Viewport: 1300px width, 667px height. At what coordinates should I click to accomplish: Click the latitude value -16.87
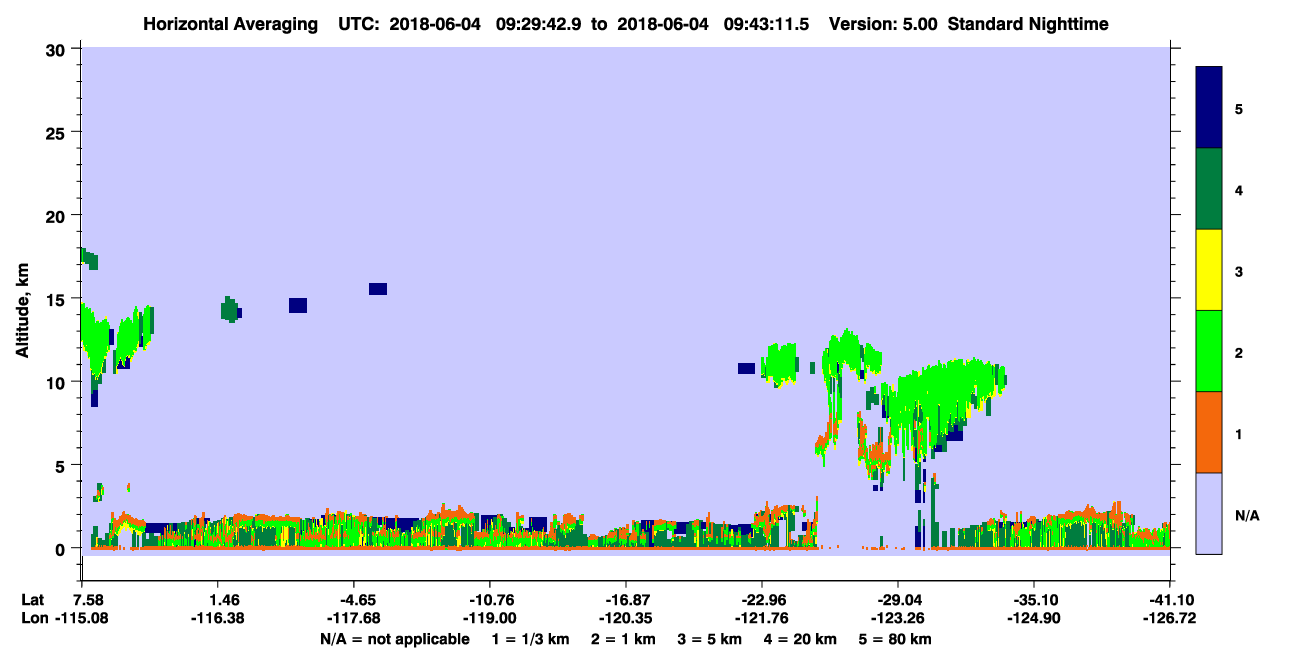[x=625, y=600]
